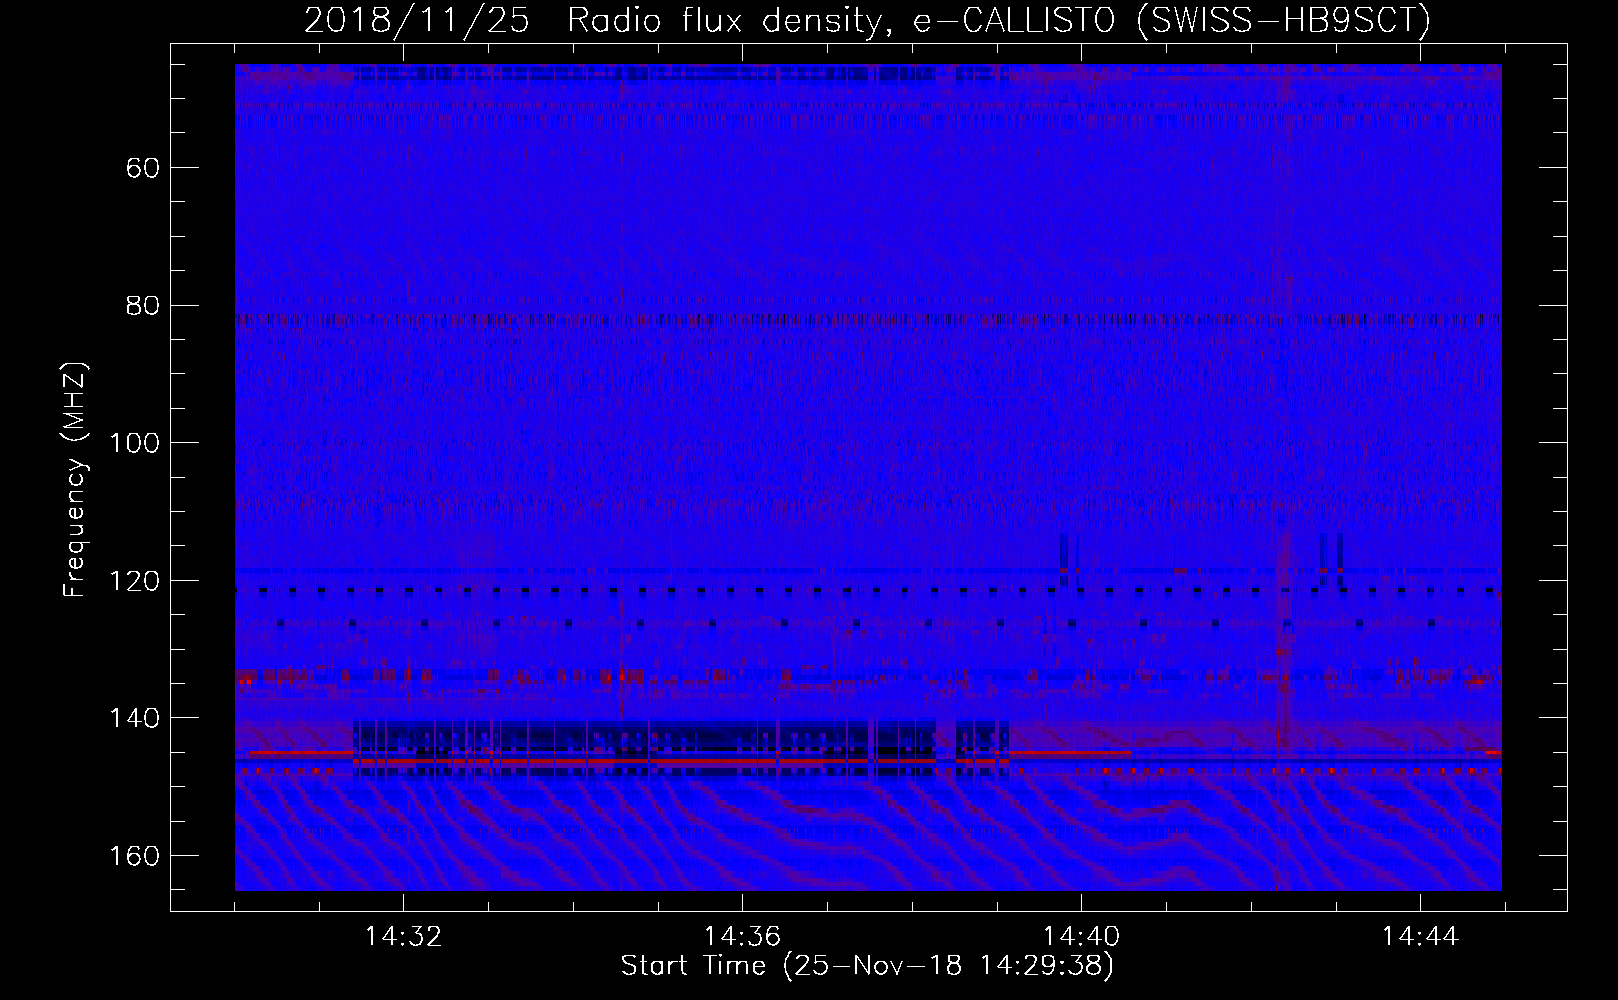Select the 140 frequency tick label
Screen dimensions: 1618x1000
click(x=134, y=718)
